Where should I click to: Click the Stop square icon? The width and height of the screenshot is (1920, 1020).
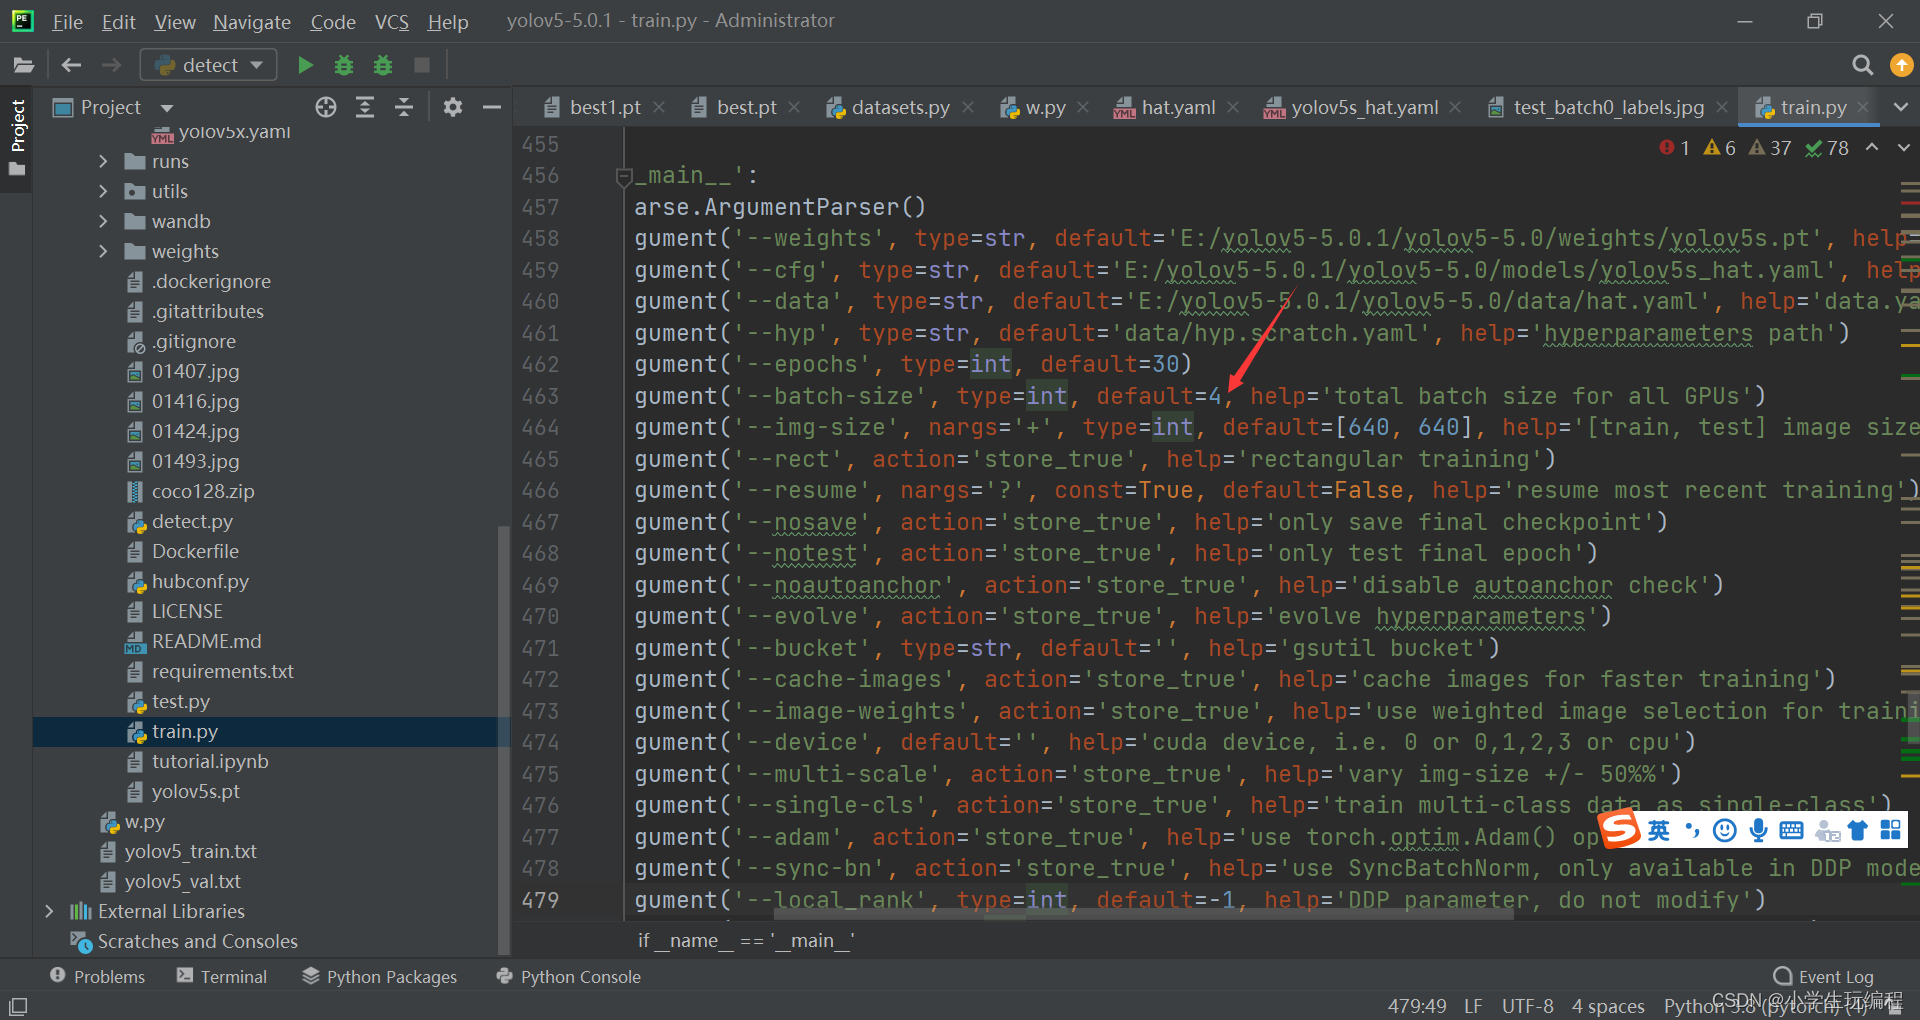422,65
